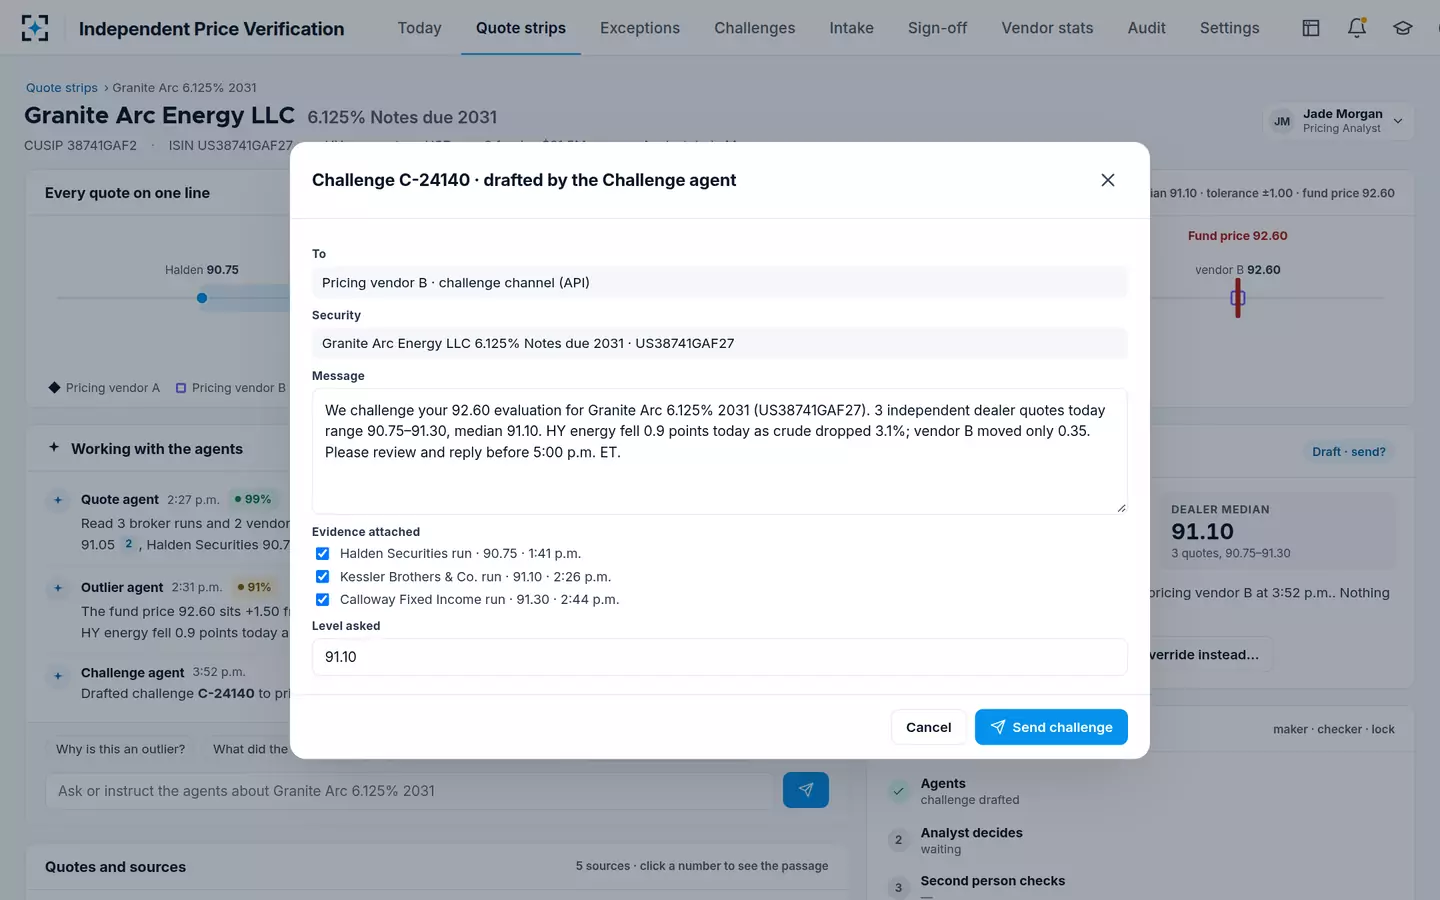Viewport: 1440px width, 900px height.
Task: Open the notifications bell
Action: pyautogui.click(x=1357, y=28)
